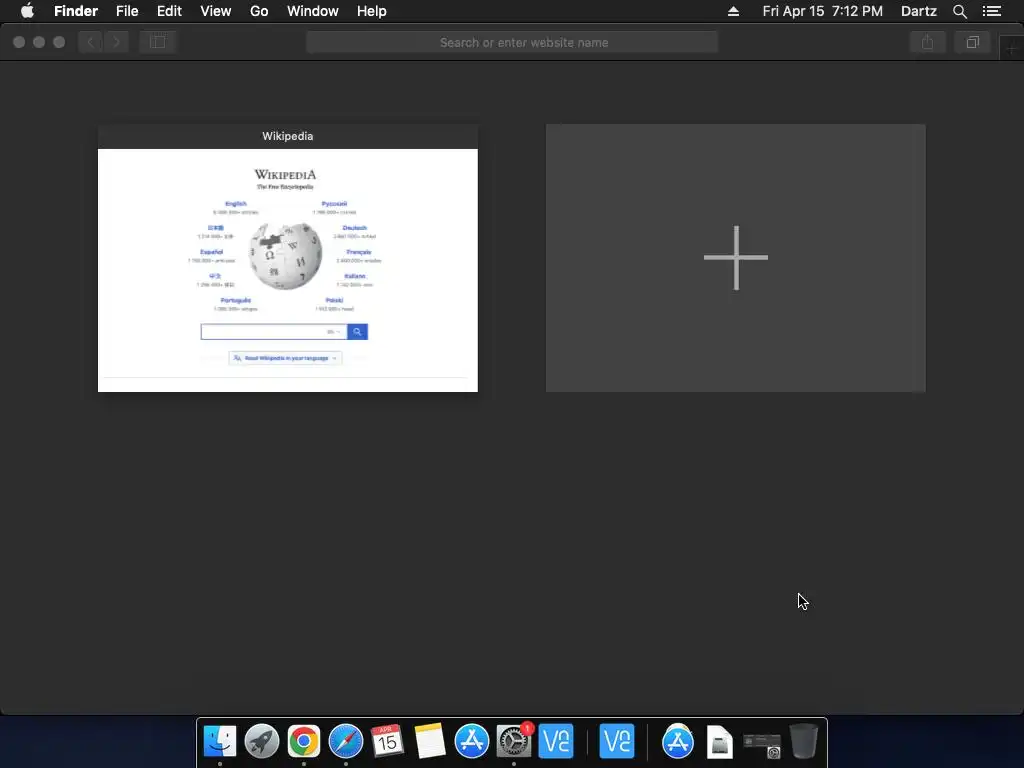Click the Safari compass icon in the dock
This screenshot has width=1024, height=768.
(345, 741)
